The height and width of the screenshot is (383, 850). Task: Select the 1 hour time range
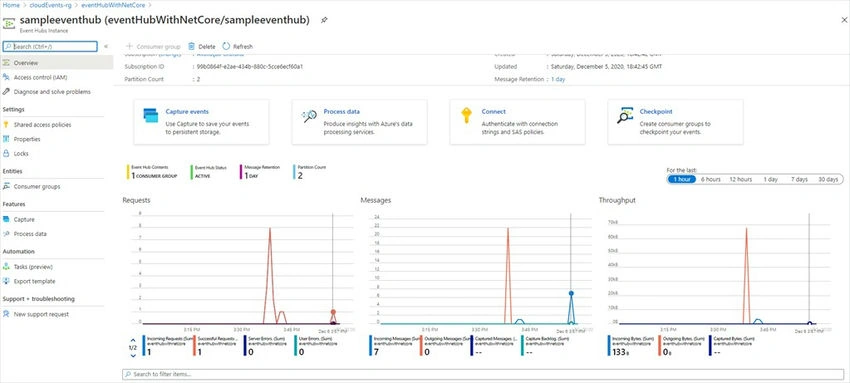click(x=681, y=179)
